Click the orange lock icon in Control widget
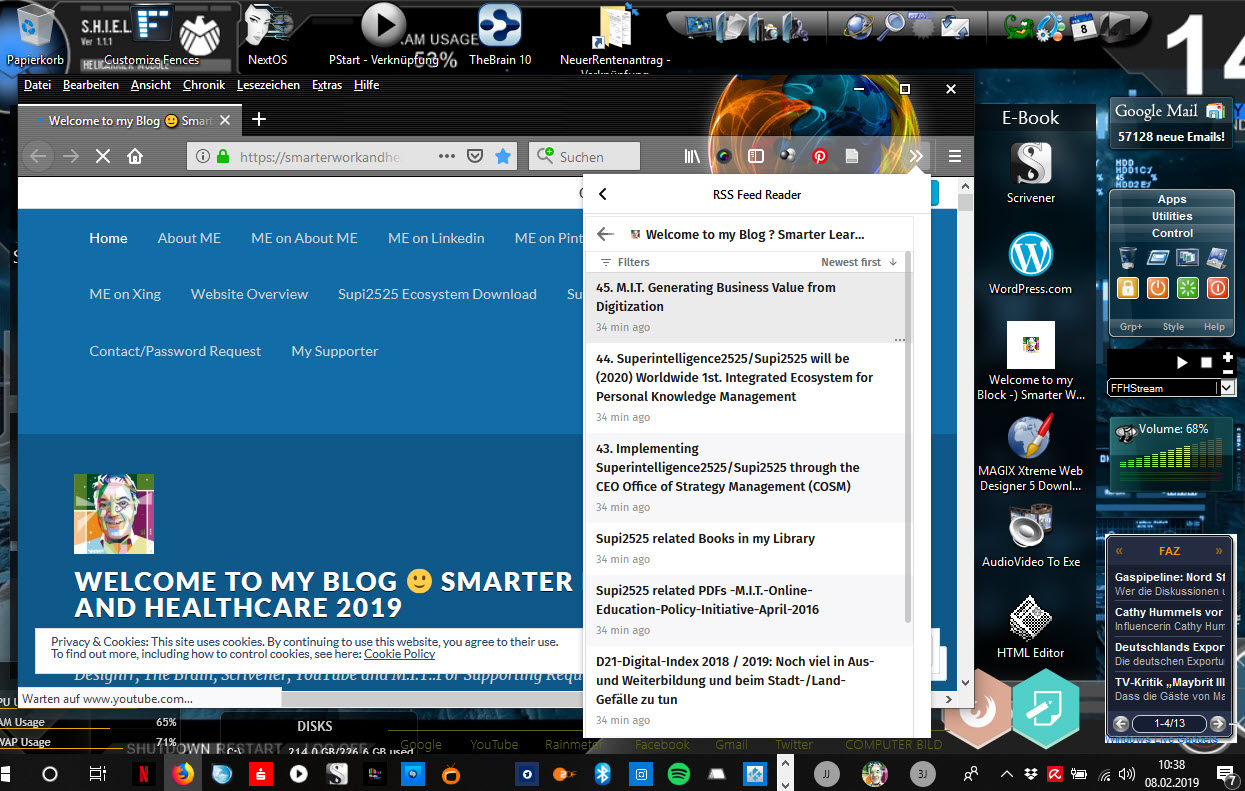Image resolution: width=1245 pixels, height=791 pixels. 1128,288
